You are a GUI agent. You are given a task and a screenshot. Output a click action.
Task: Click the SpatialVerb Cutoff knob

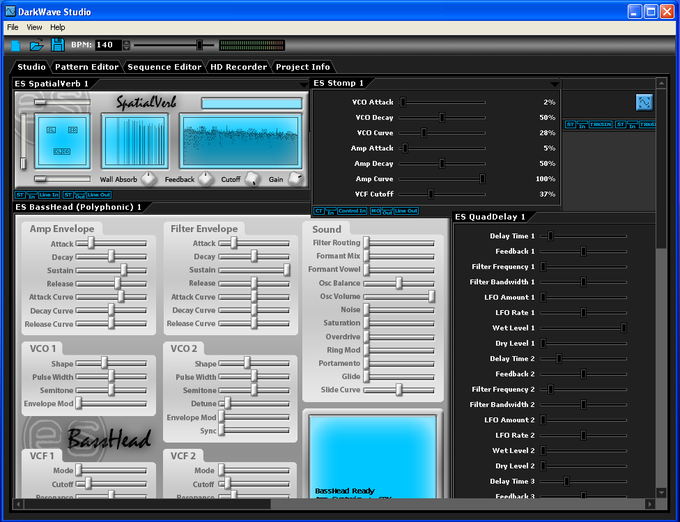pyautogui.click(x=252, y=178)
